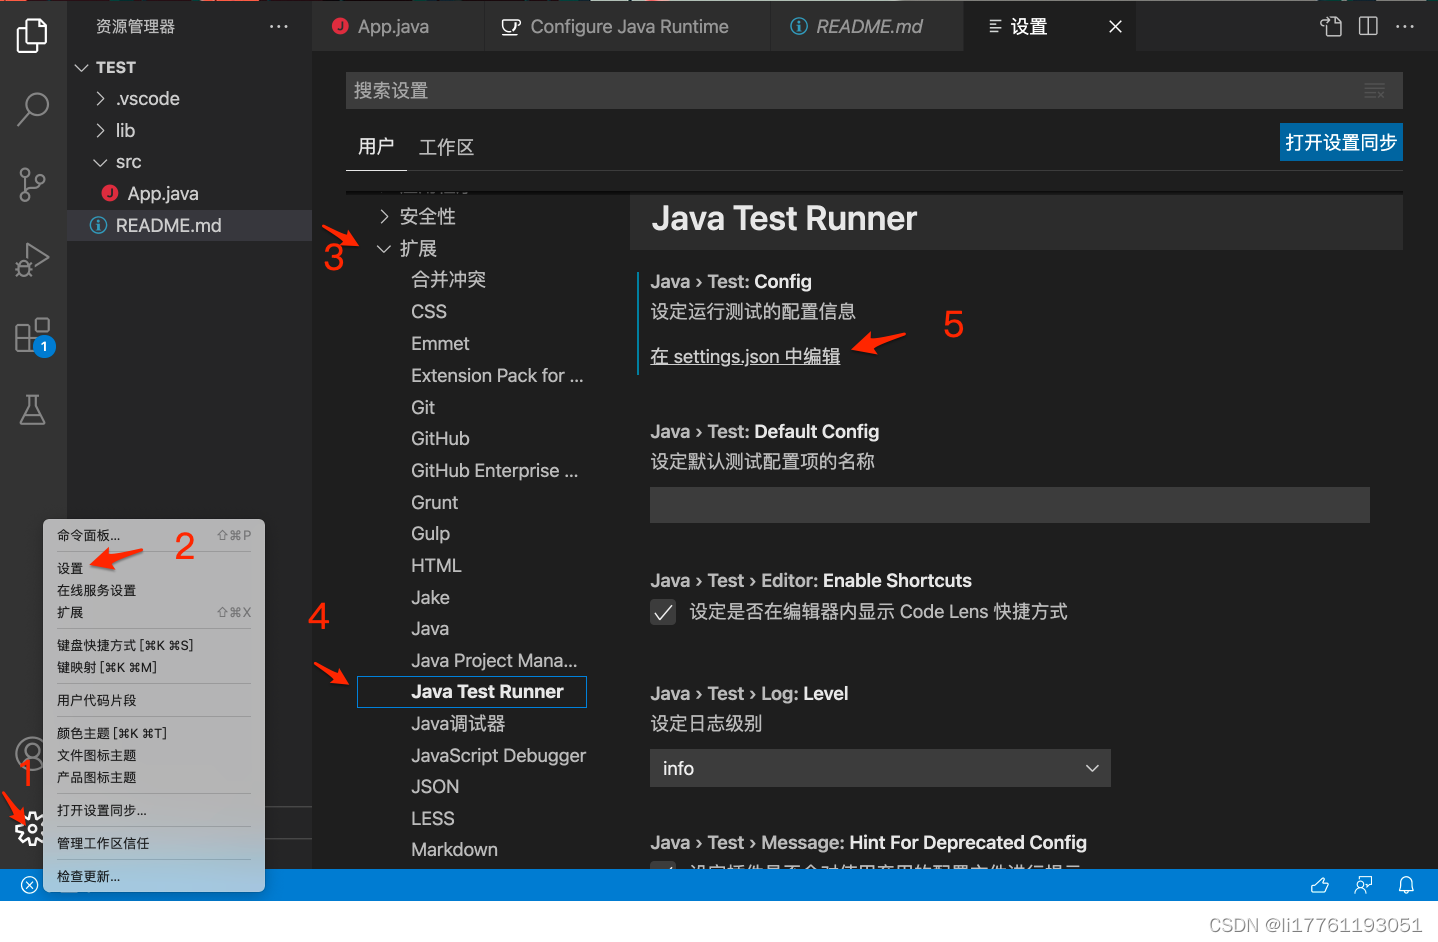Select the 工作区 settings tab
1438x942 pixels.
pyautogui.click(x=446, y=147)
